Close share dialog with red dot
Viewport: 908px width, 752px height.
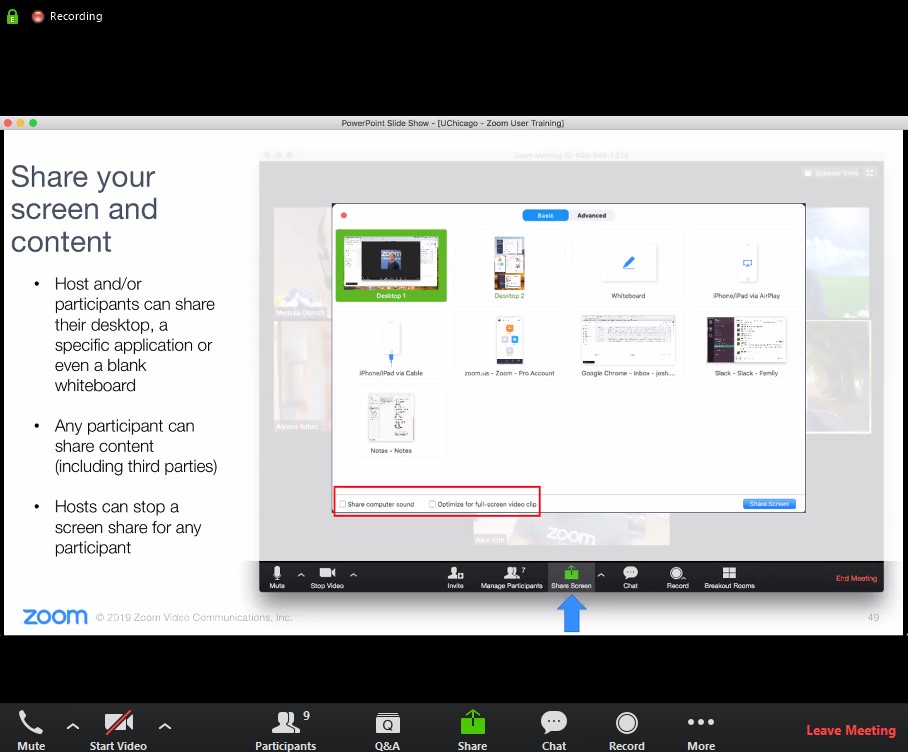(344, 215)
